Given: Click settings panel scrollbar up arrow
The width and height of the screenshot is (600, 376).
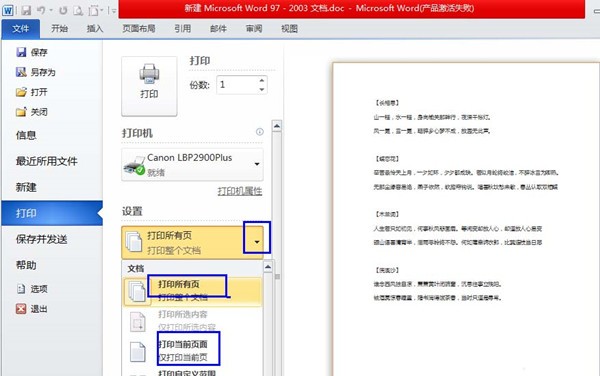Looking at the screenshot, I should 277,126.
